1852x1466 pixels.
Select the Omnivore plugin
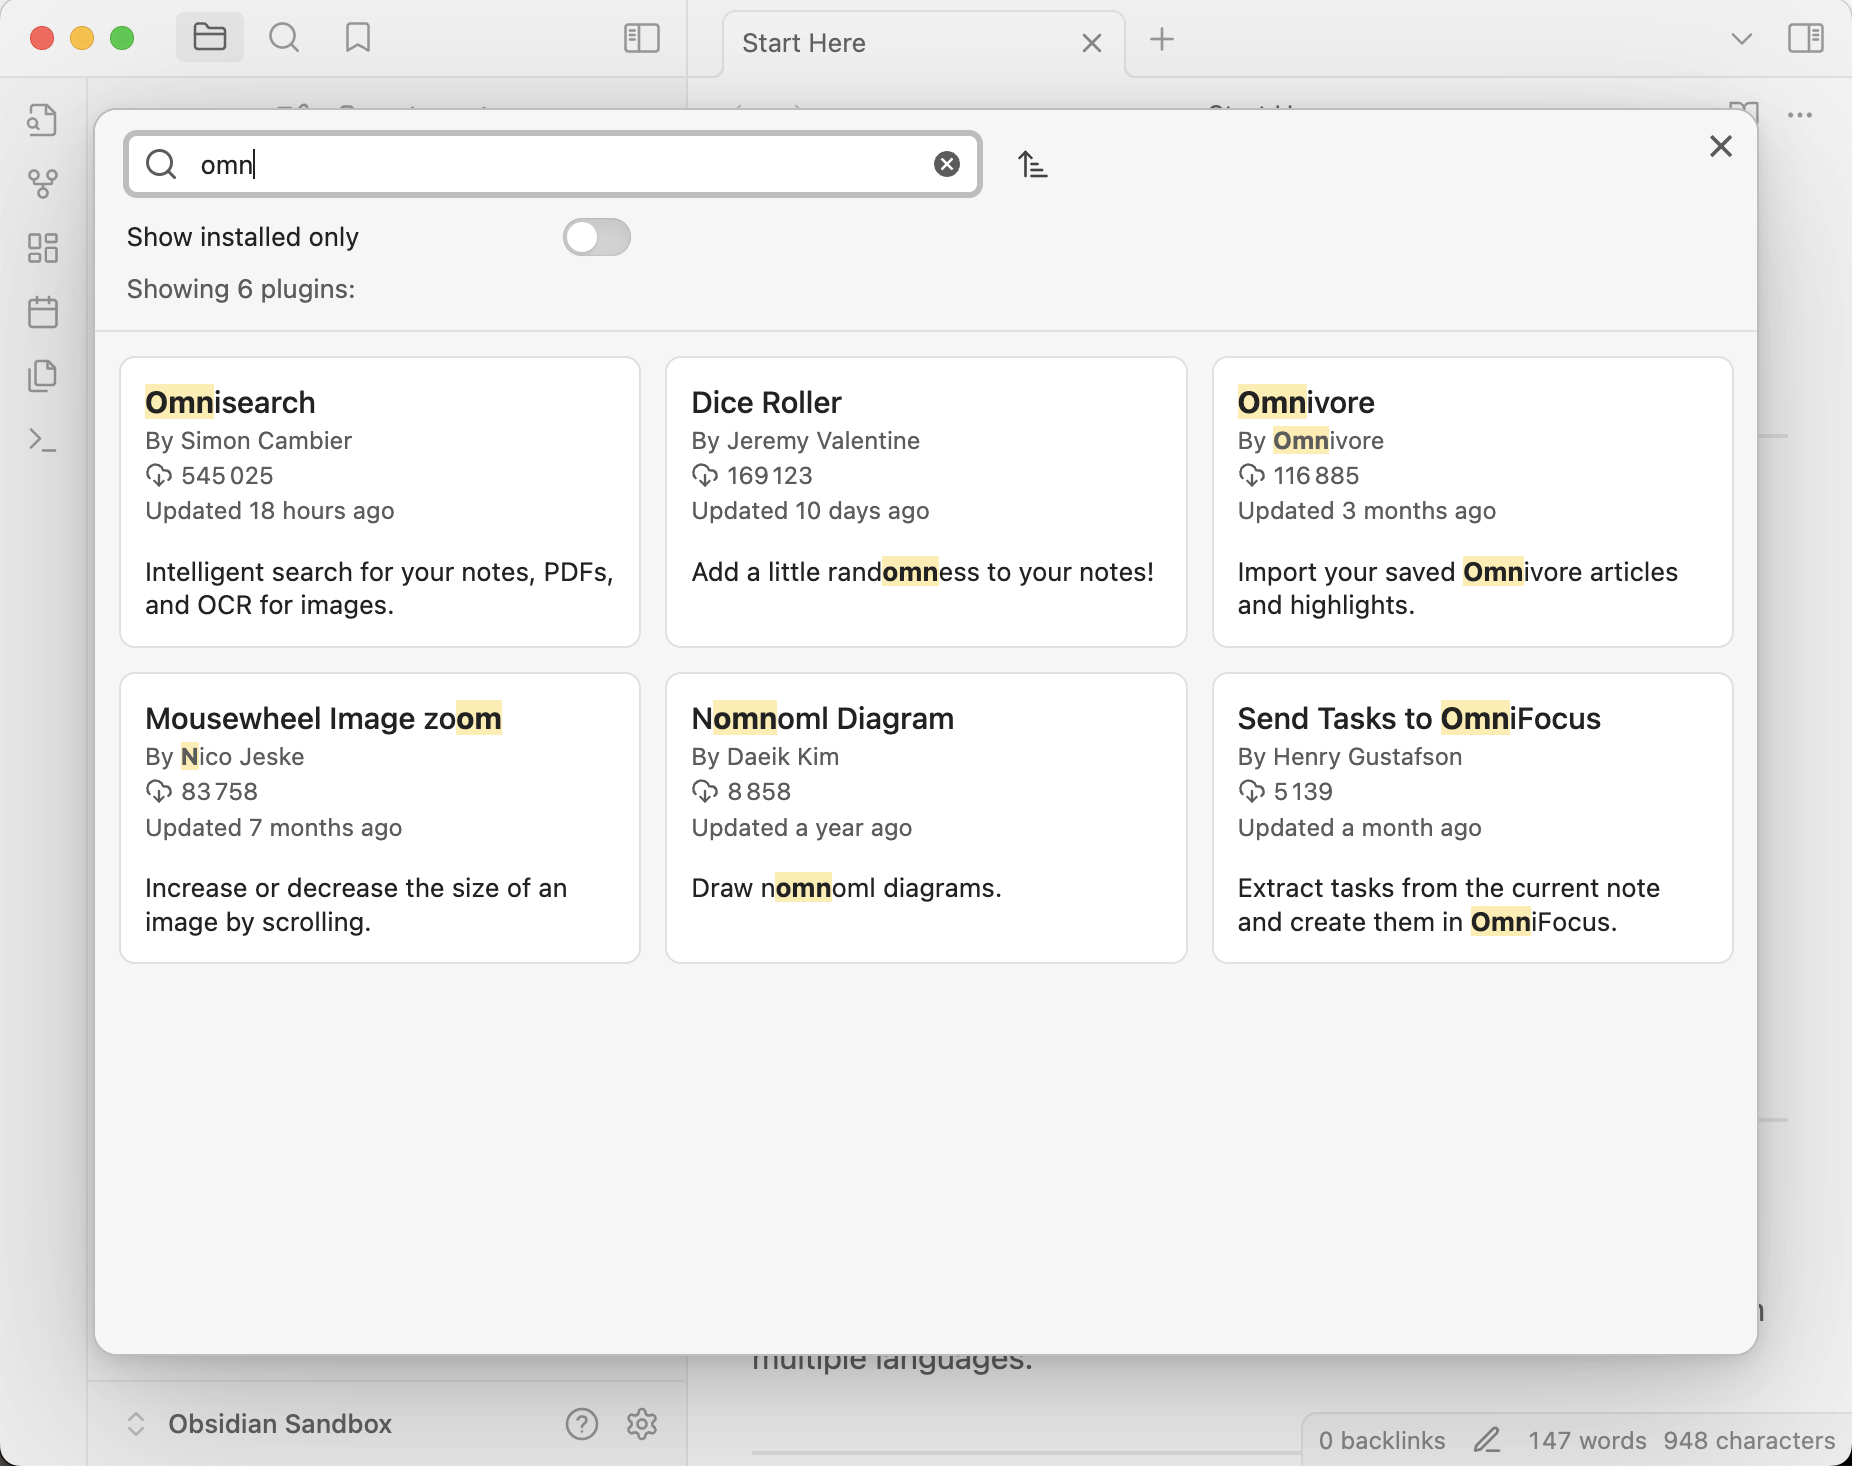(1471, 501)
